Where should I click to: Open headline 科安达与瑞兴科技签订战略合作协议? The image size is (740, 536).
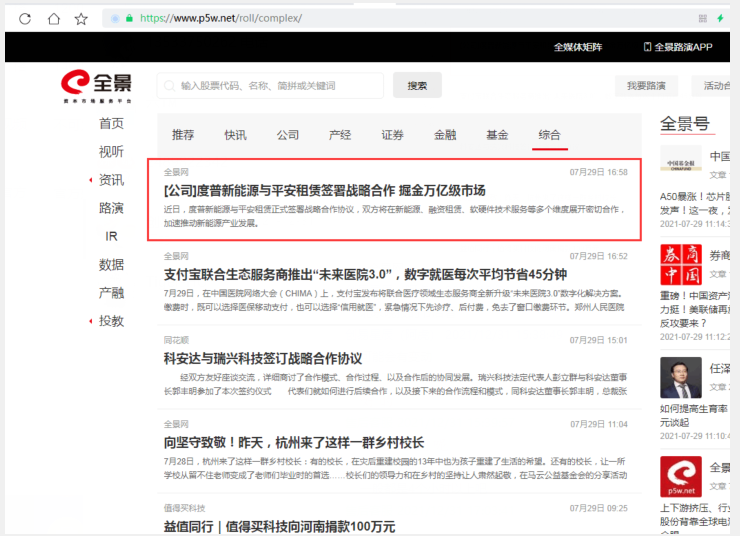tap(263, 359)
